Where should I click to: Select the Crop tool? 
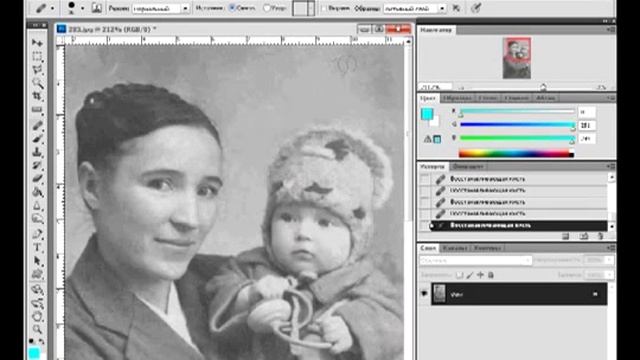click(x=37, y=97)
